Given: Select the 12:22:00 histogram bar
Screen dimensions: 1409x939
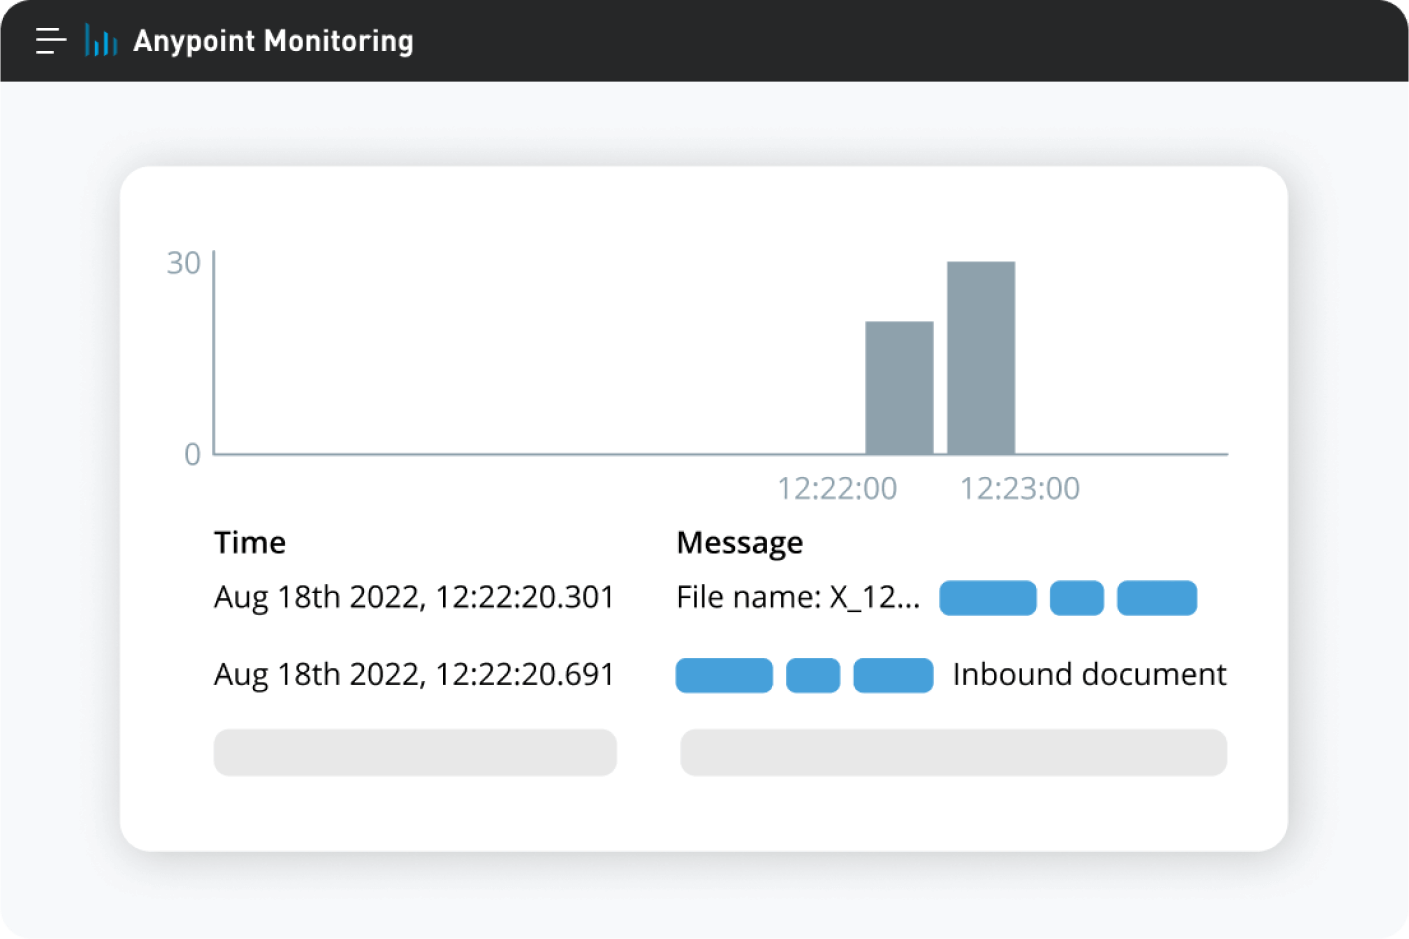Looking at the screenshot, I should click(x=899, y=388).
